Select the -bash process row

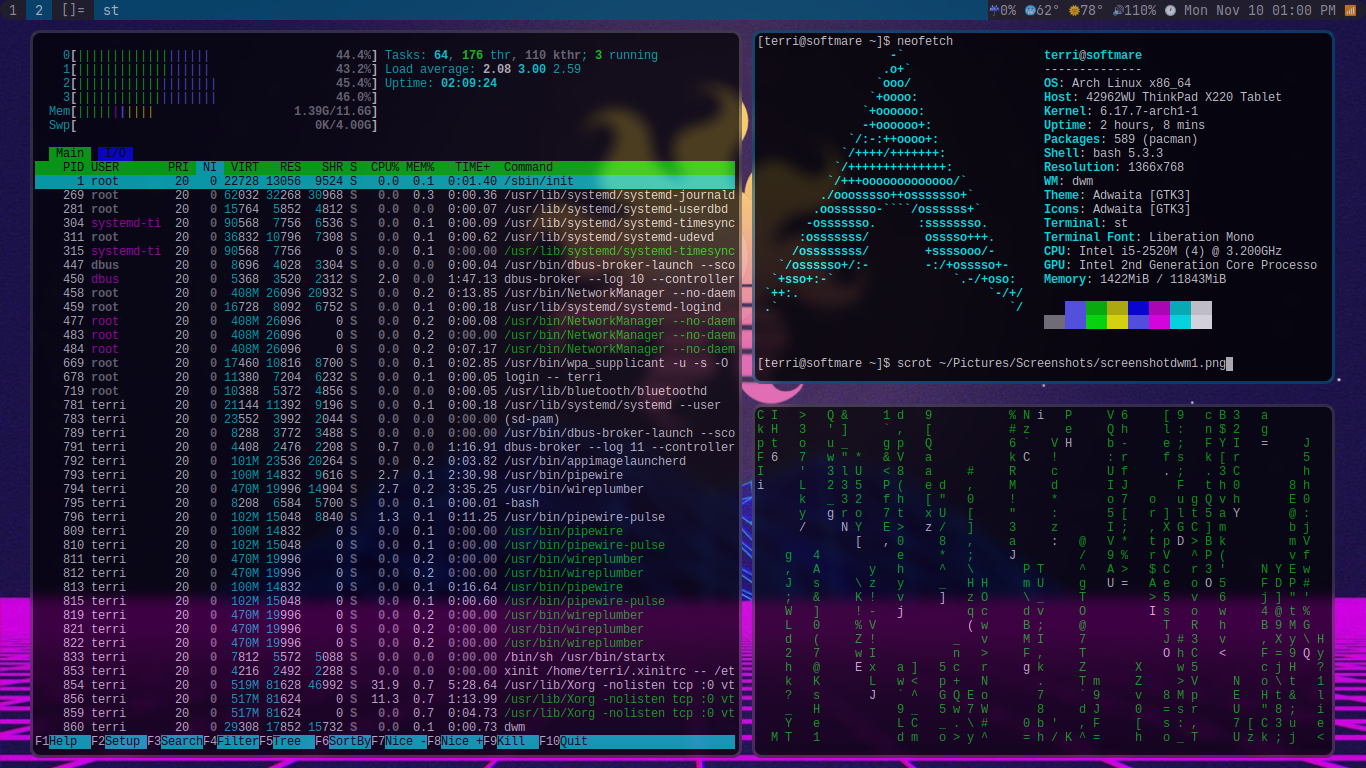tap(385, 503)
